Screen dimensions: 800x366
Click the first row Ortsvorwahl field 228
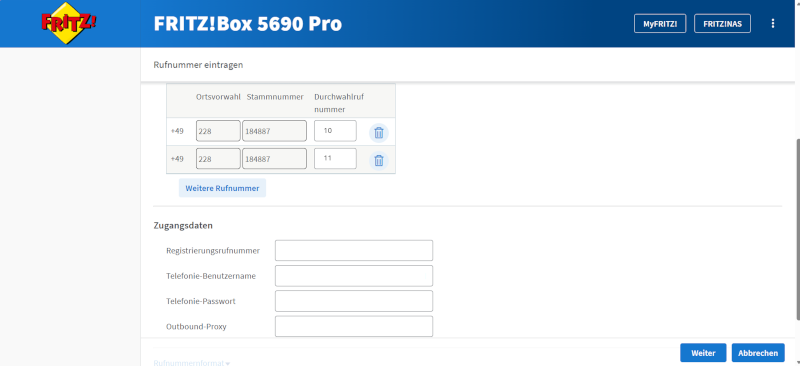pyautogui.click(x=218, y=131)
